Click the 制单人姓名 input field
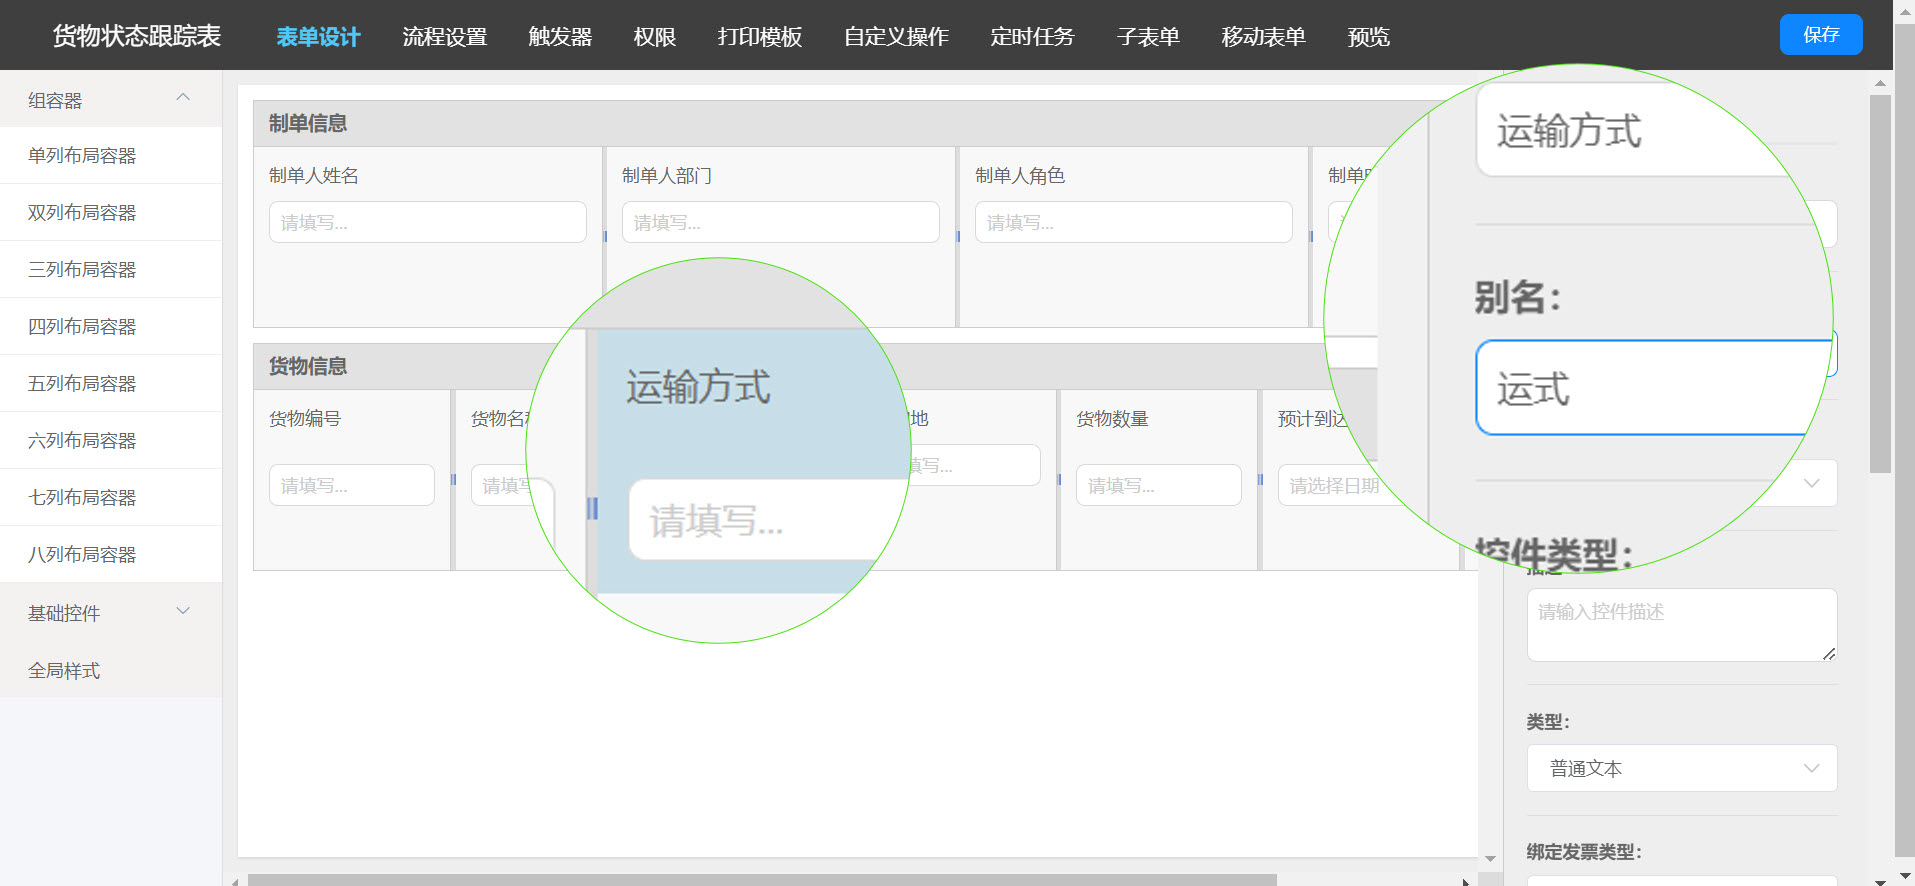Screen dimensions: 1915x886 428,222
